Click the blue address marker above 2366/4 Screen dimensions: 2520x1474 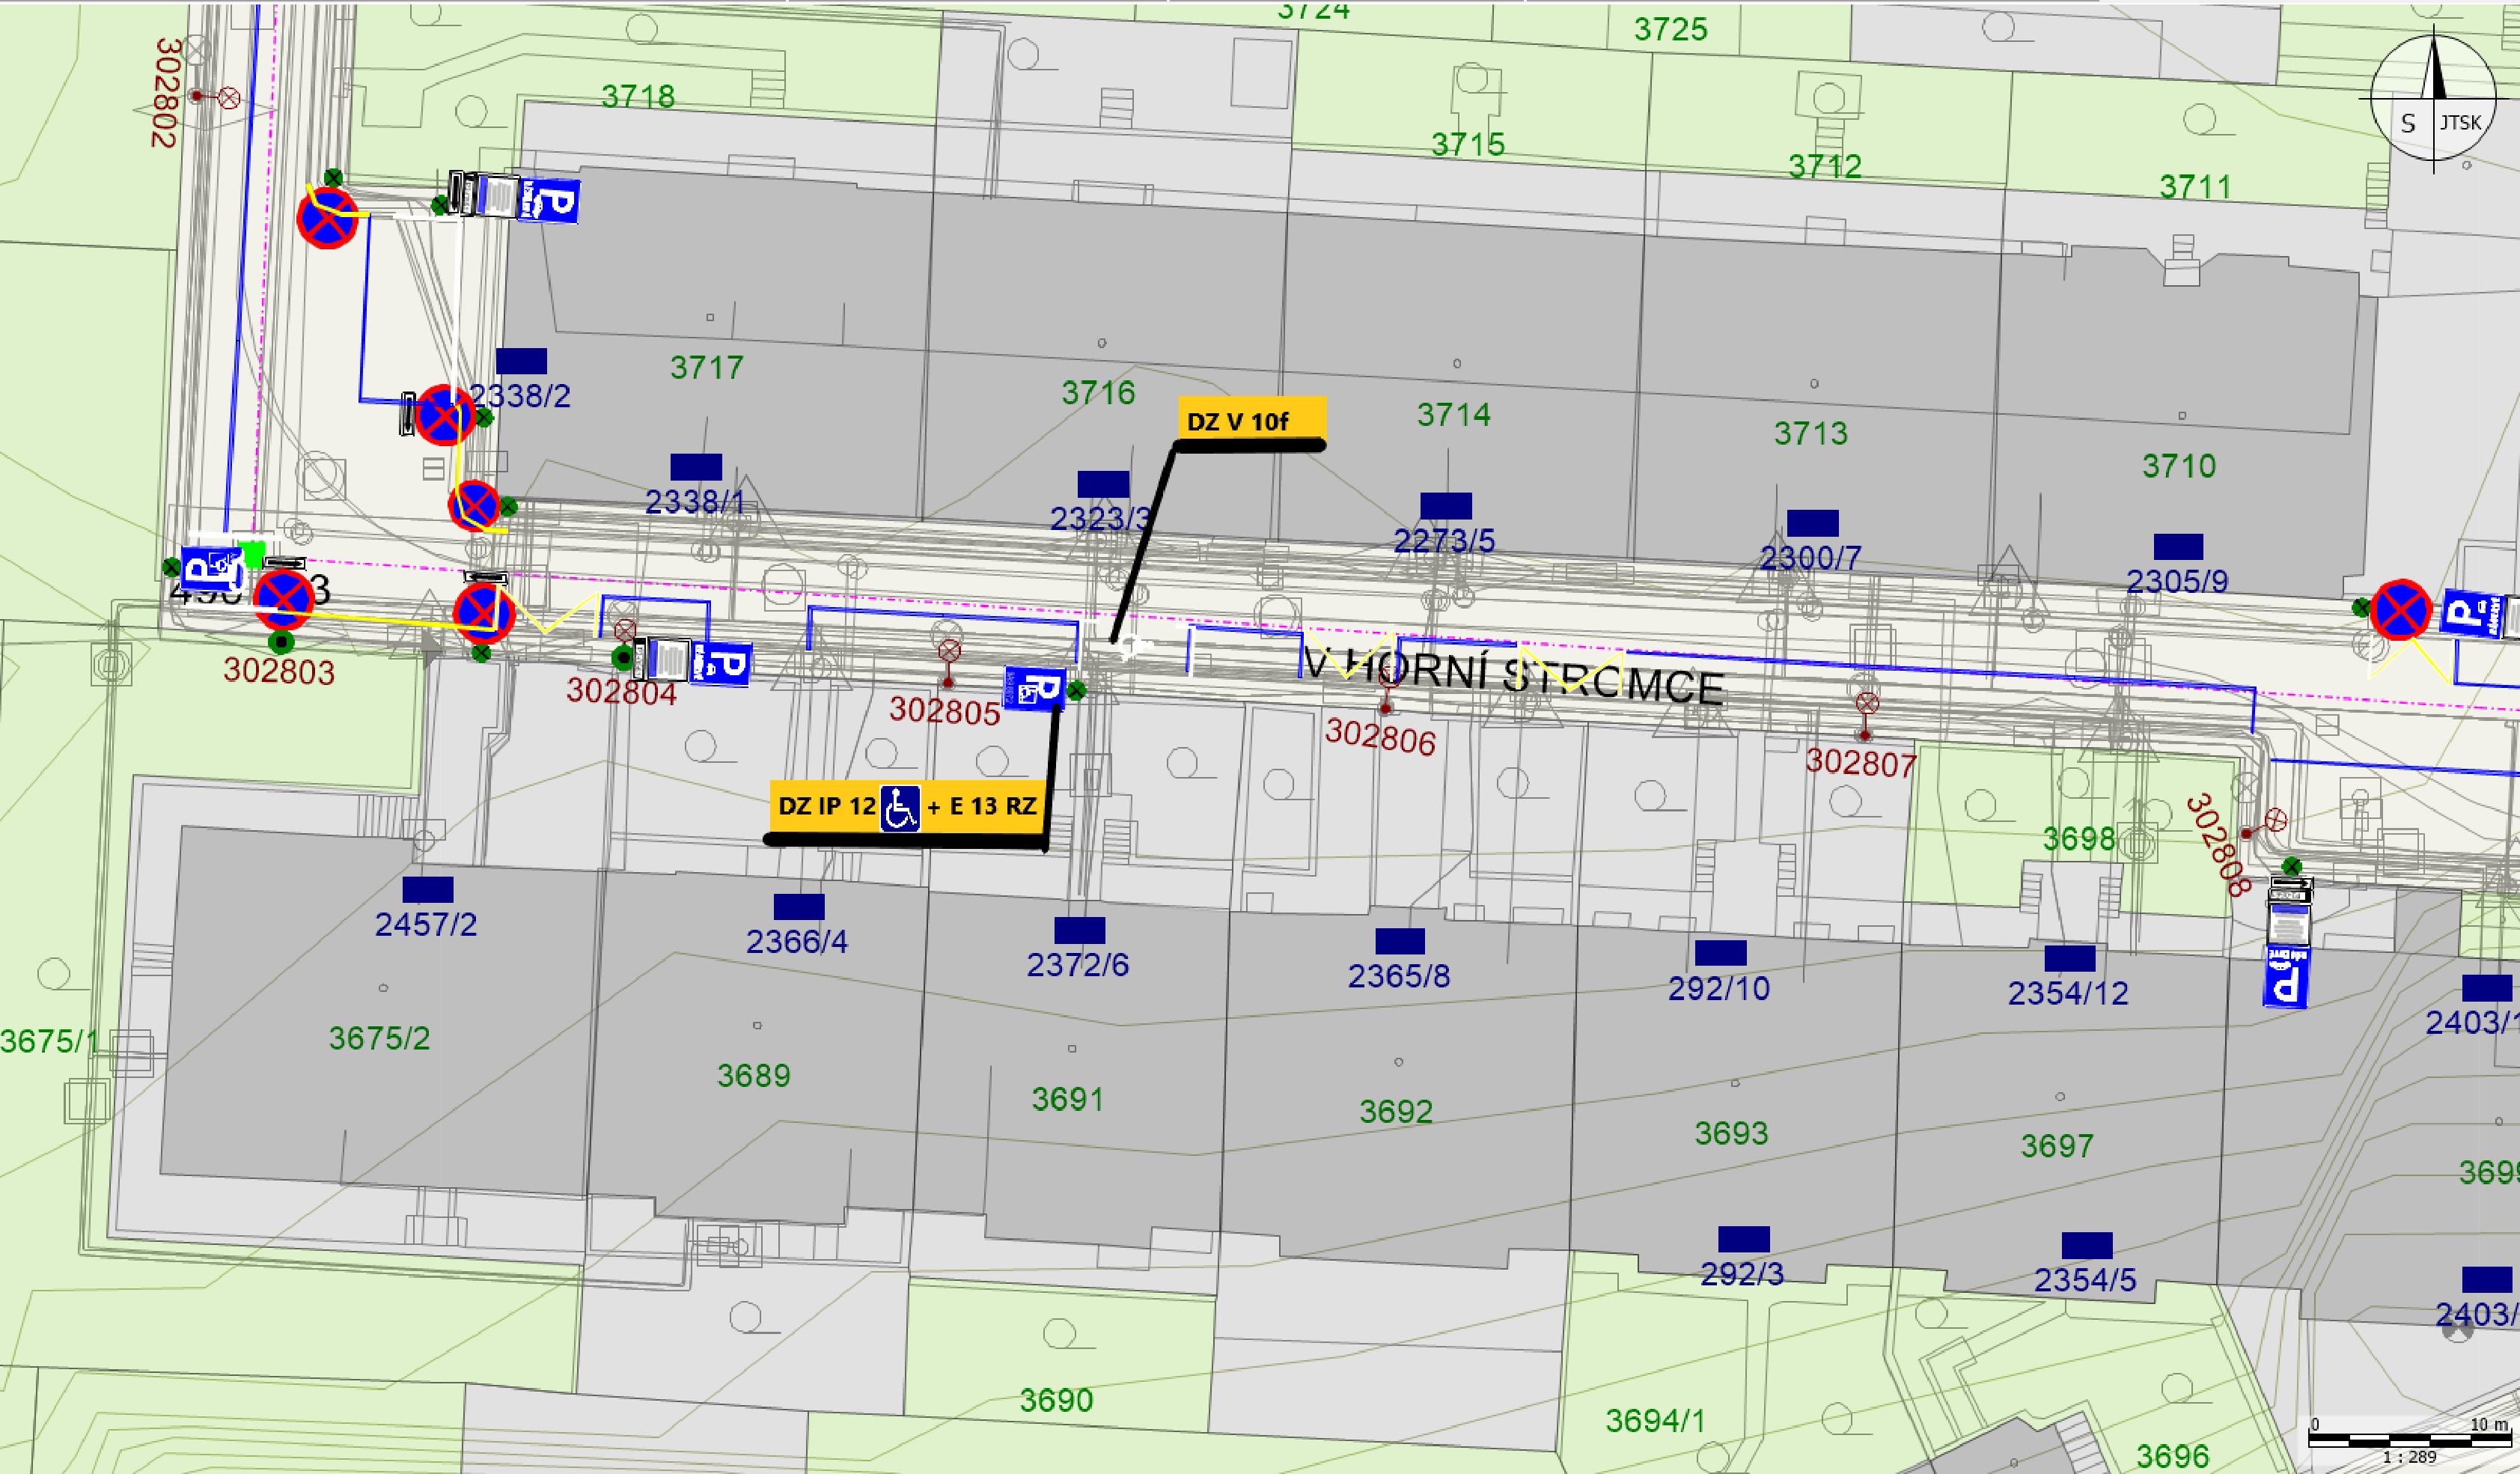click(799, 906)
